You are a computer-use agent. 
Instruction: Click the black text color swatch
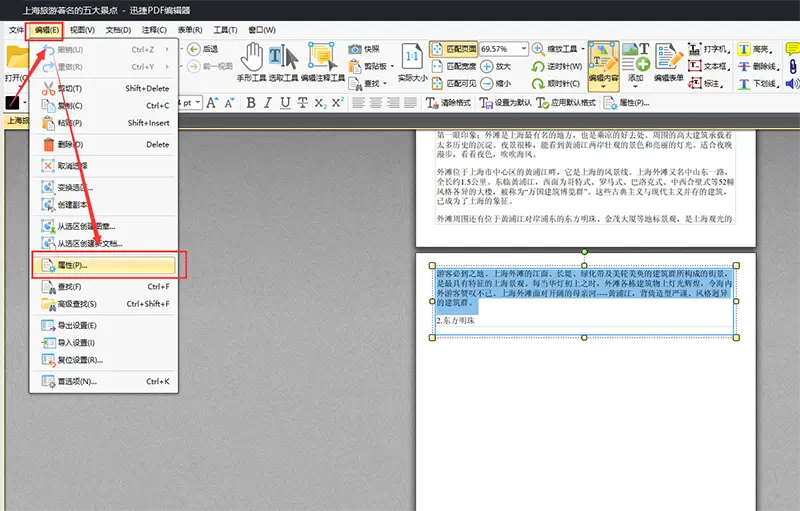[x=12, y=103]
